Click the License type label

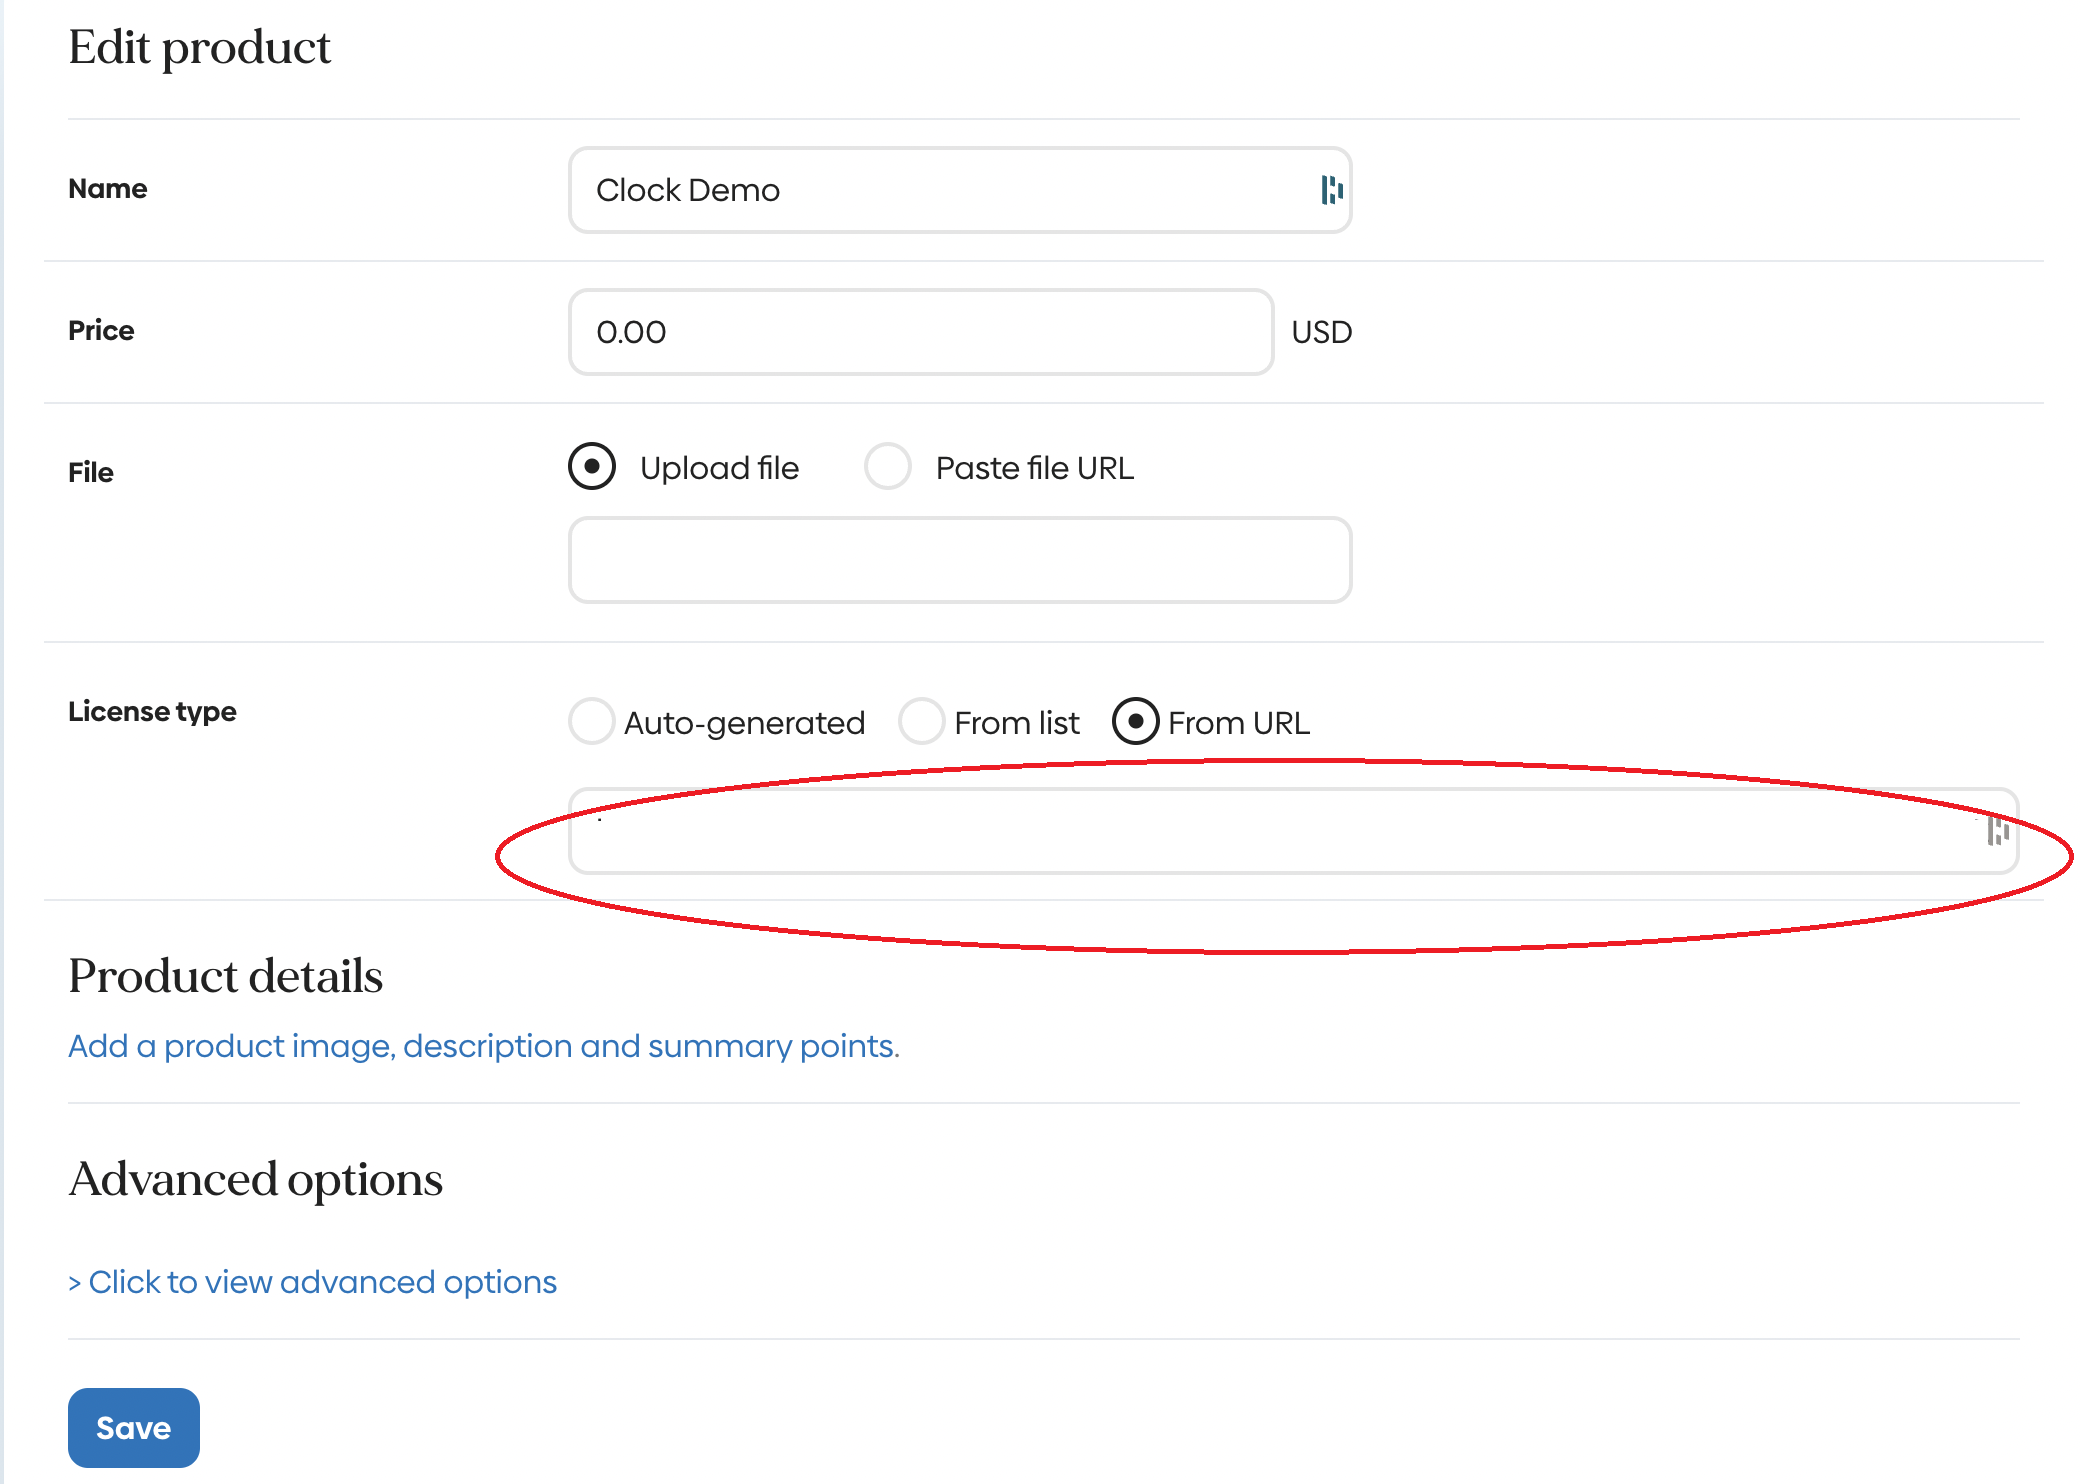point(152,712)
